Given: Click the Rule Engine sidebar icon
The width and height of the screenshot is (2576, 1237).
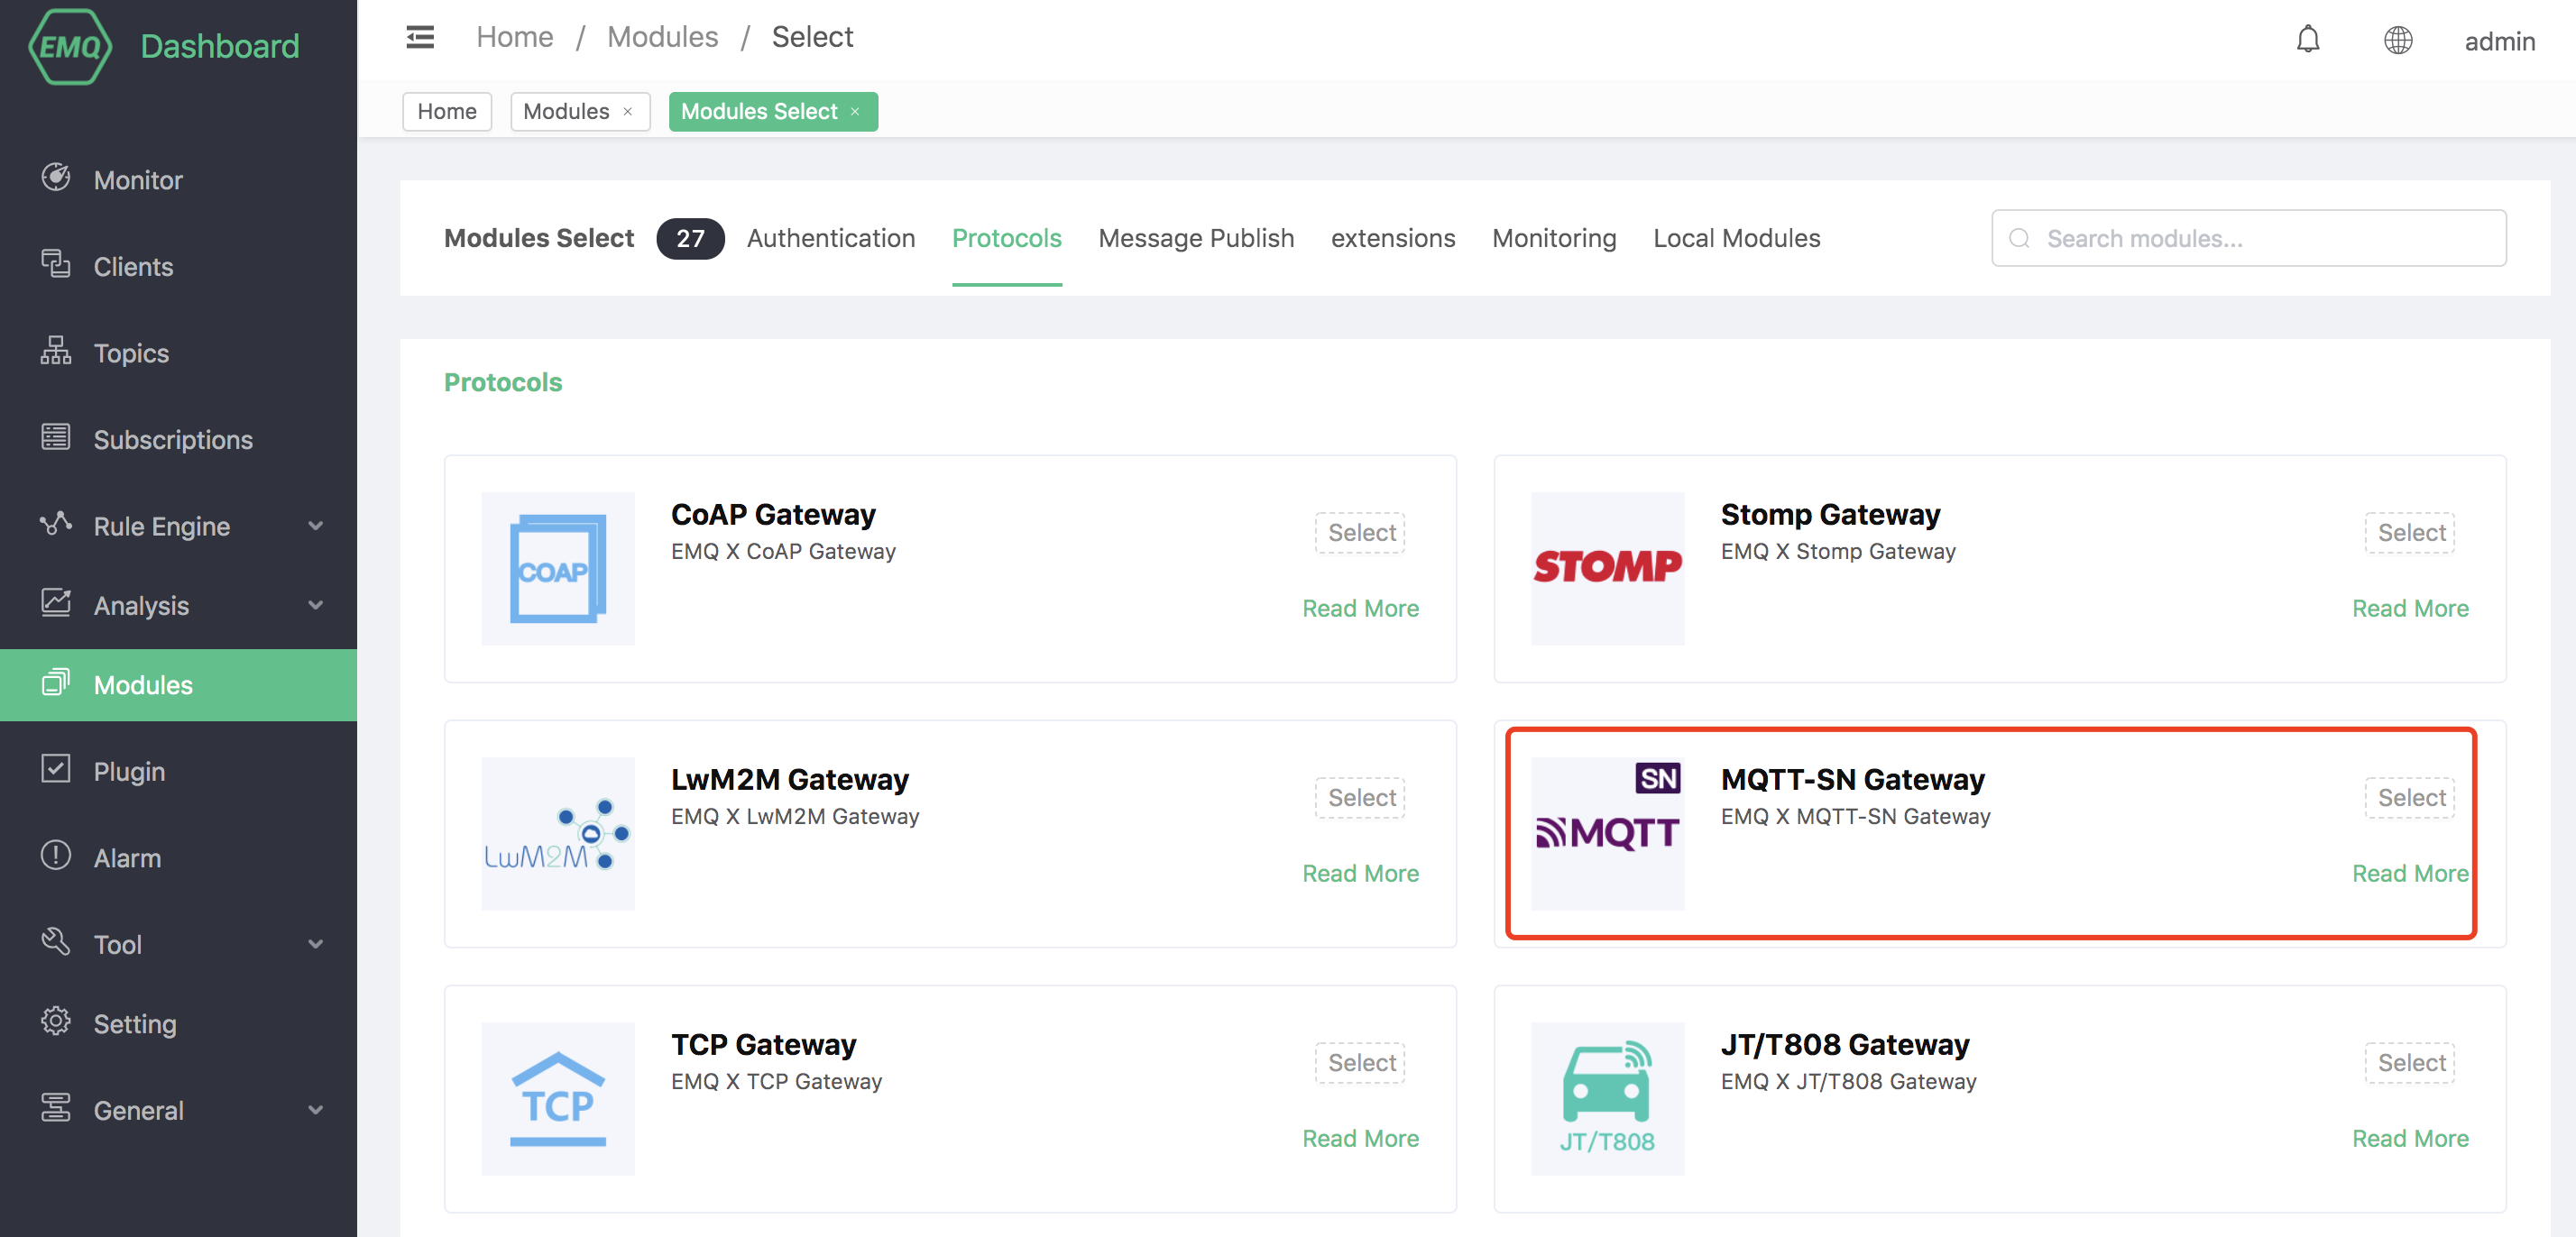Looking at the screenshot, I should (56, 523).
